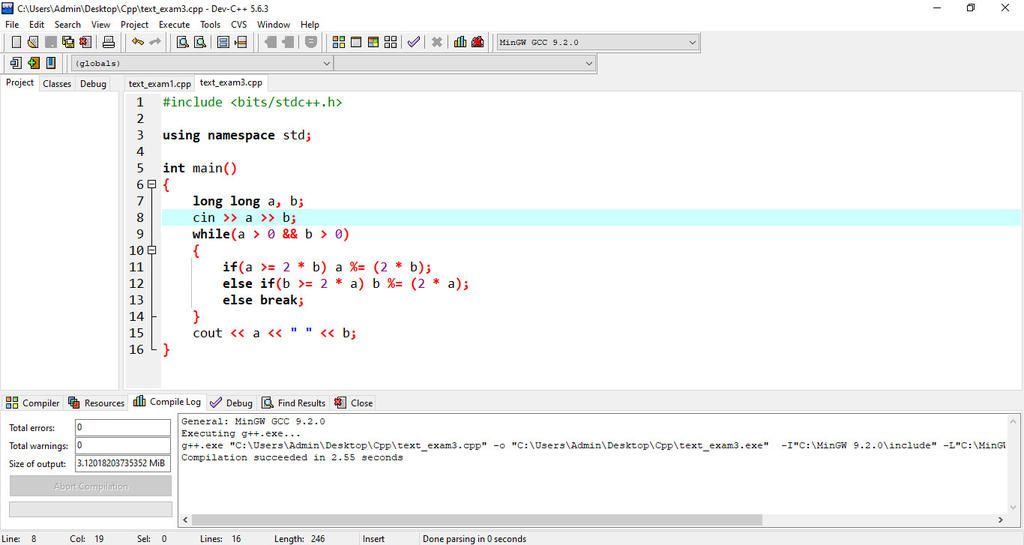Open the Replace tool in toolbar
The image size is (1024, 545).
200,42
